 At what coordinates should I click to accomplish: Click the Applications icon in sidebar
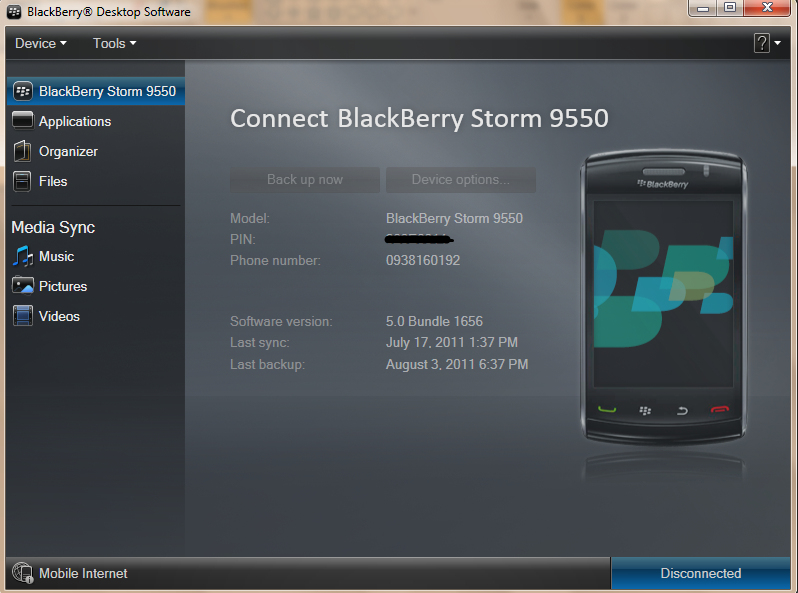(23, 121)
